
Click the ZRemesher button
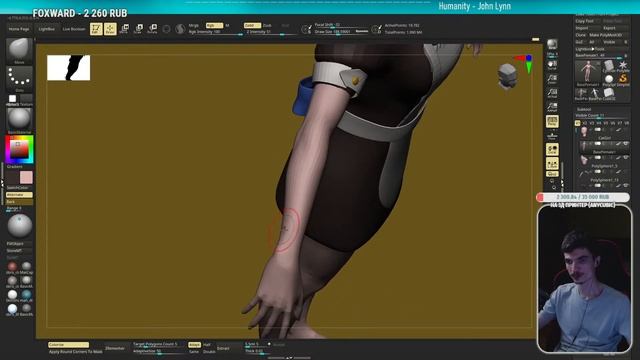click(x=115, y=348)
